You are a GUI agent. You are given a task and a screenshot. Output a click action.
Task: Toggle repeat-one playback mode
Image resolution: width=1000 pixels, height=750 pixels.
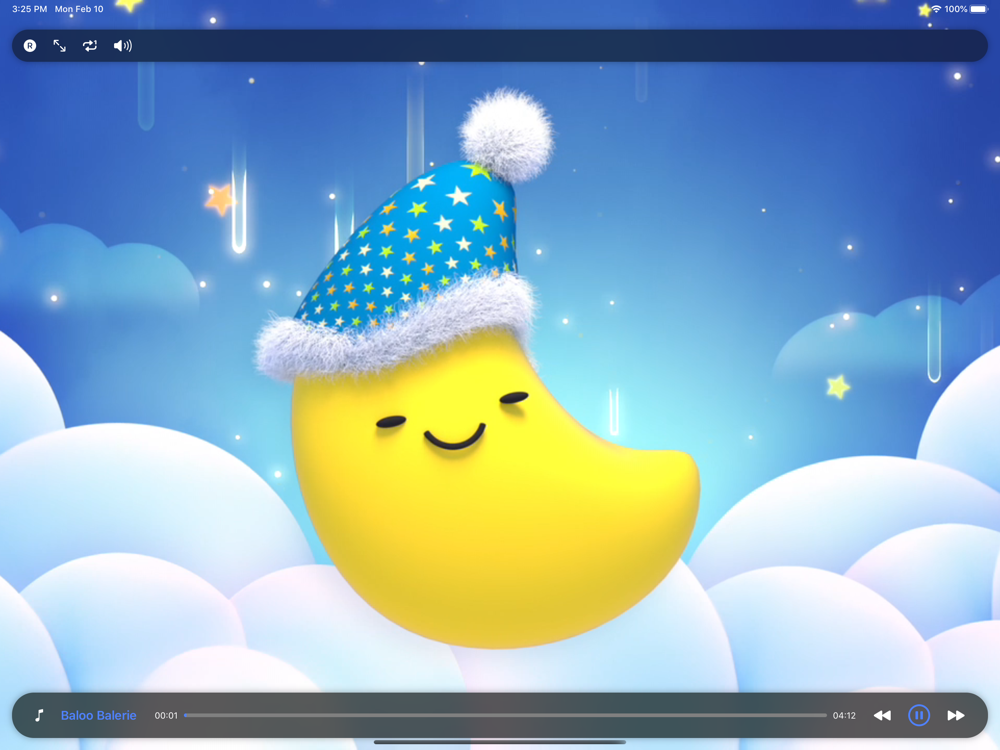[90, 46]
